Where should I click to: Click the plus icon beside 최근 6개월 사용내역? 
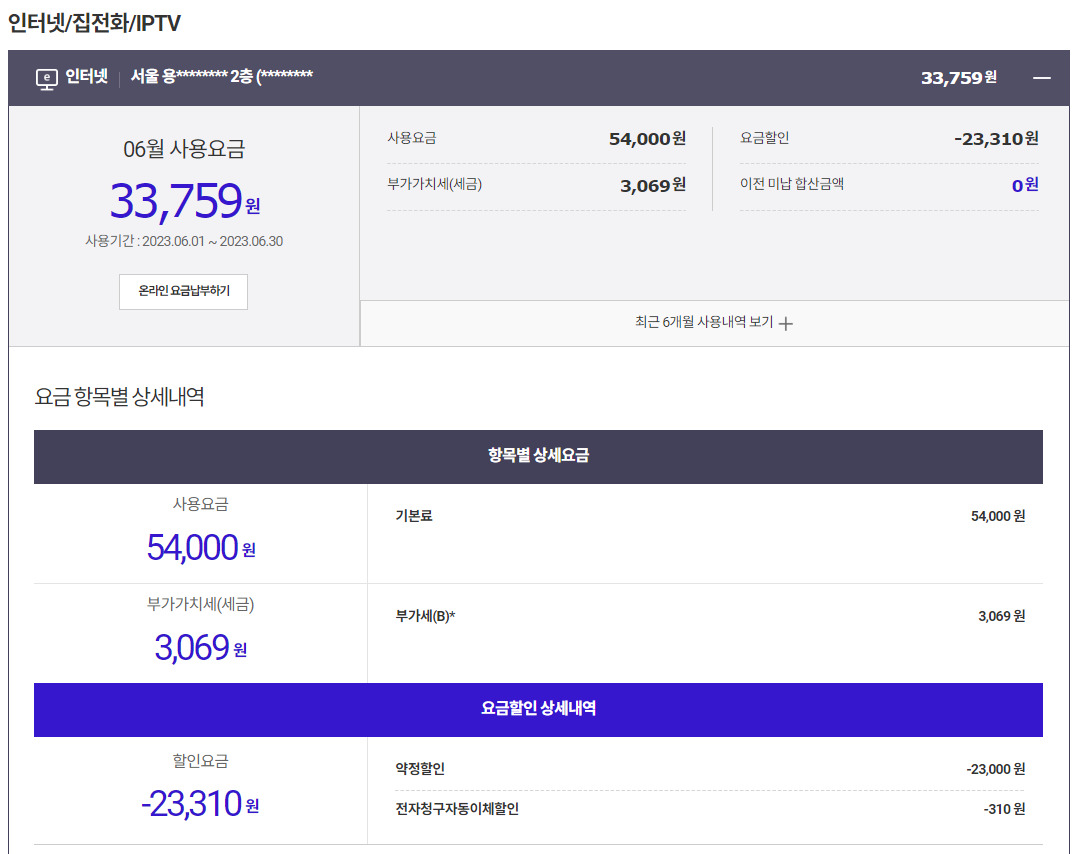pos(786,323)
